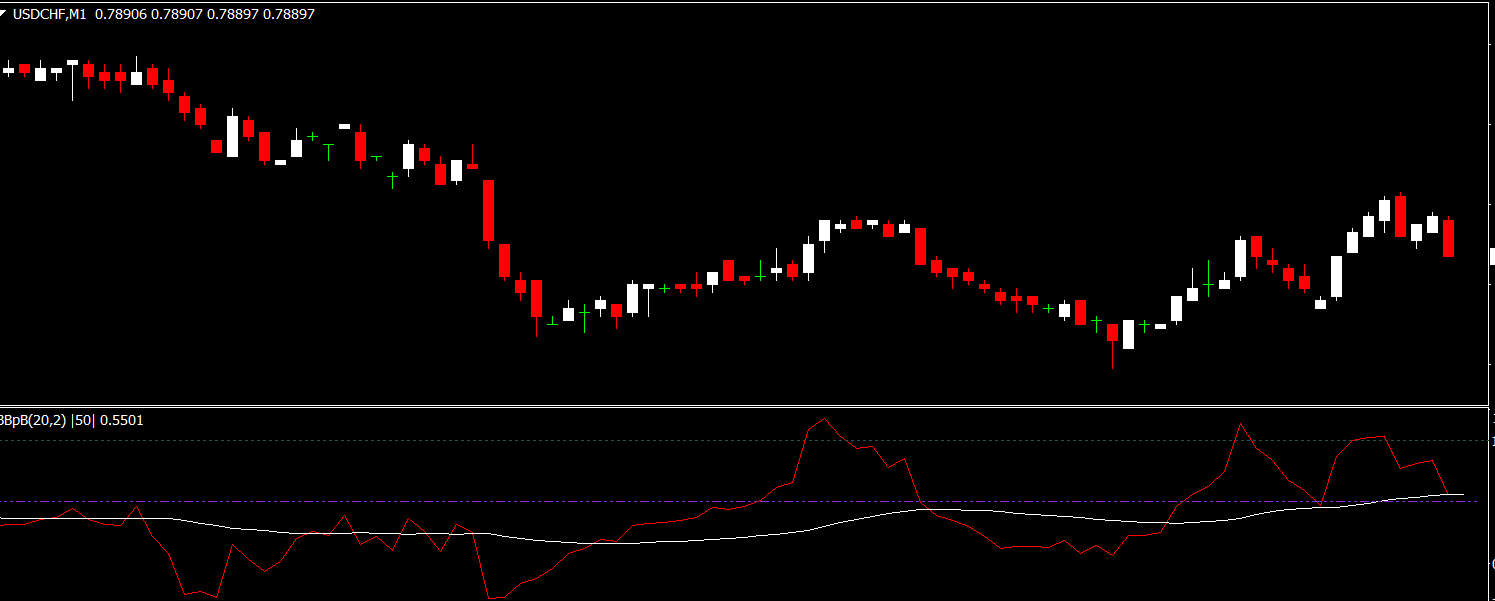Click the right end of white indicator line

(1462, 494)
